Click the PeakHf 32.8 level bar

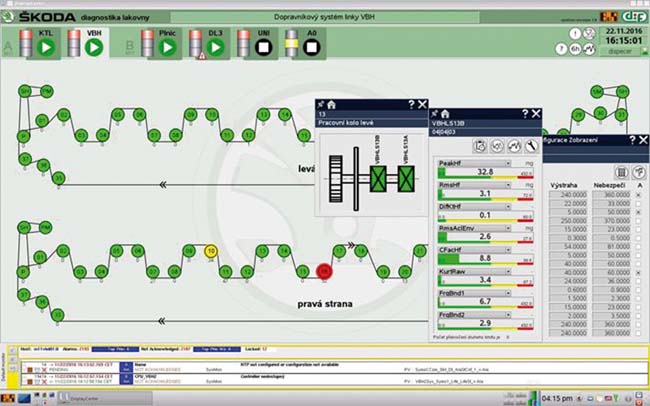click(485, 173)
